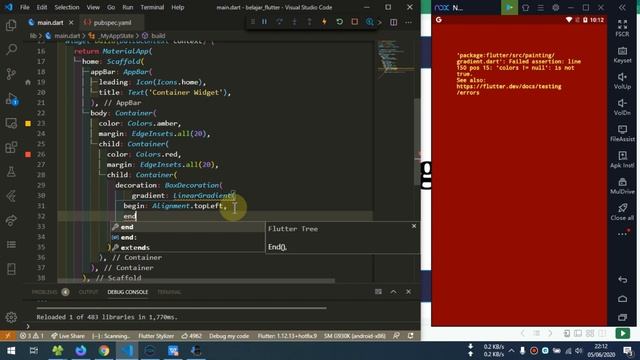The image size is (640, 360).
Task: Select device SM G930K in status bar
Action: click(354, 336)
